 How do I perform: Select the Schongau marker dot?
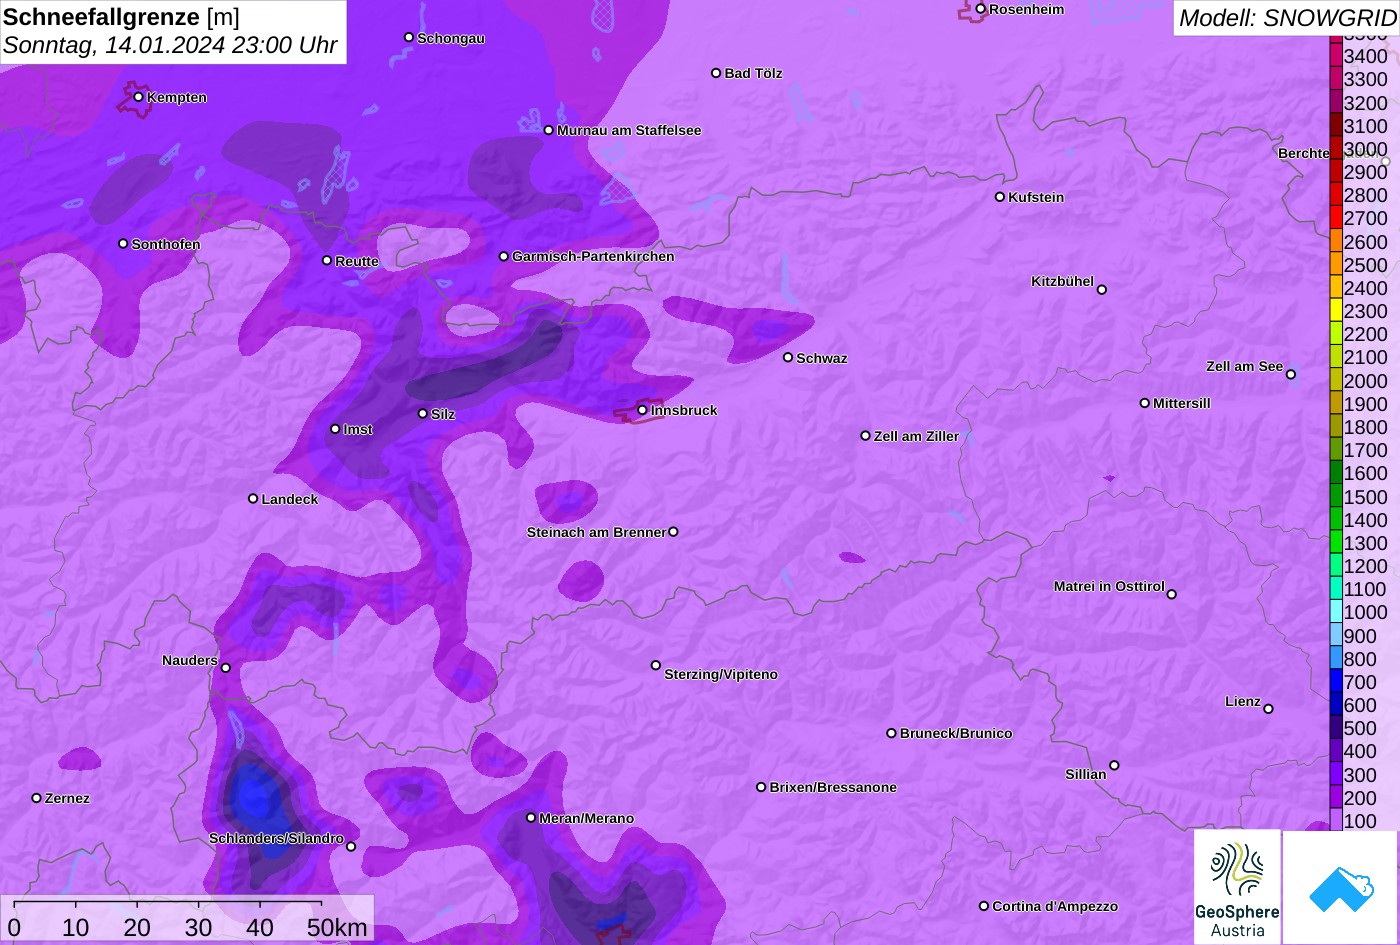tap(409, 37)
